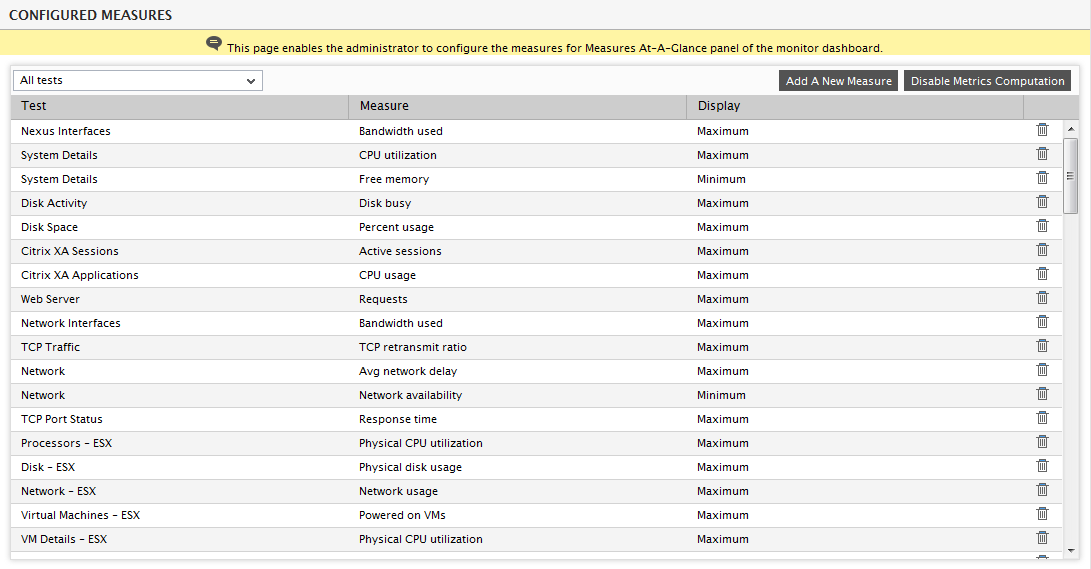Delete the Web Server Requests row
Viewport: 1091px width, 569px height.
pos(1042,298)
